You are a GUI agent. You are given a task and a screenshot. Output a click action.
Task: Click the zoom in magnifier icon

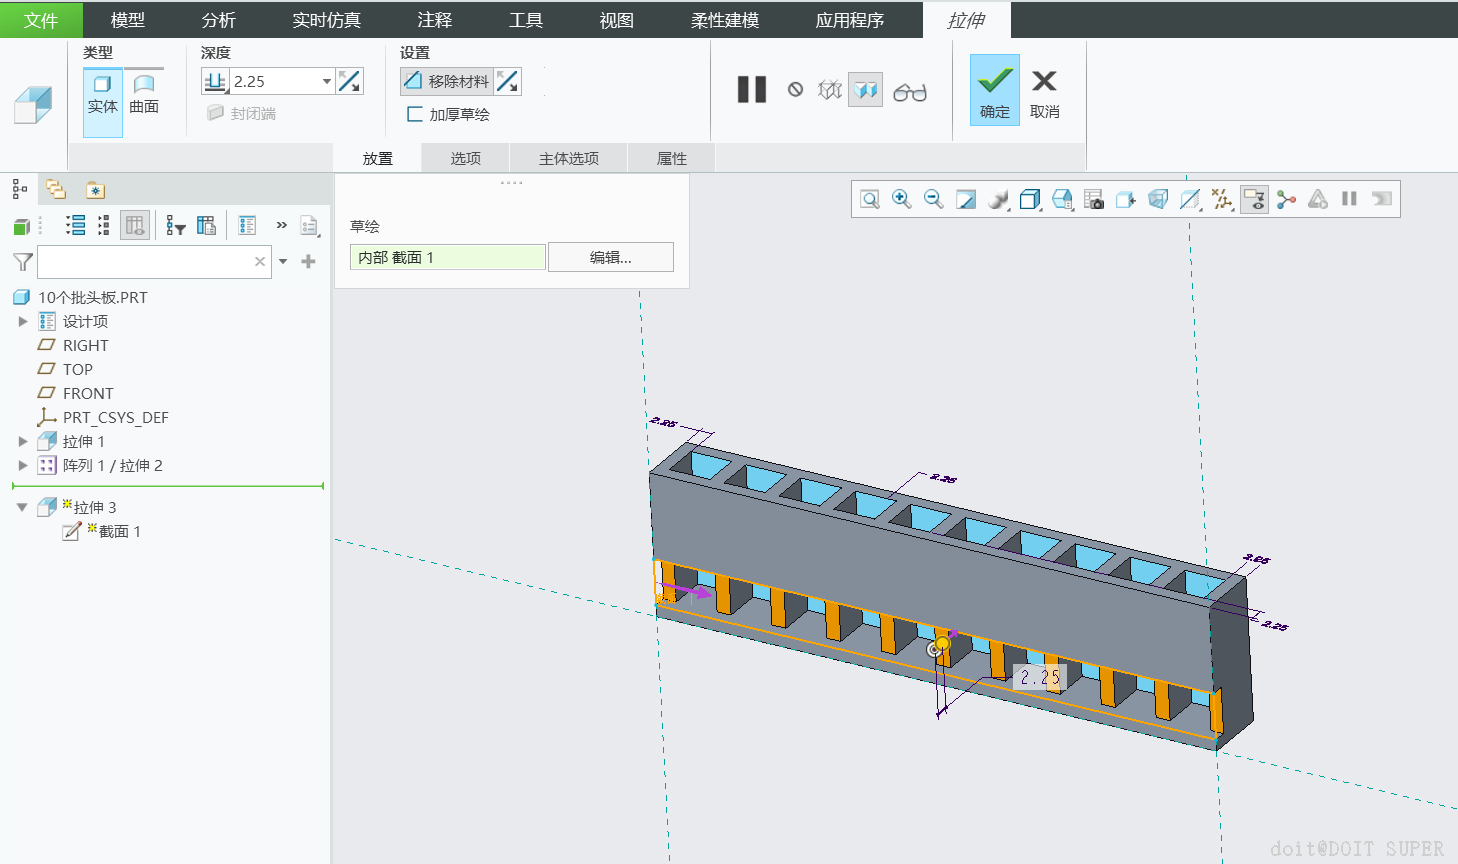(901, 199)
